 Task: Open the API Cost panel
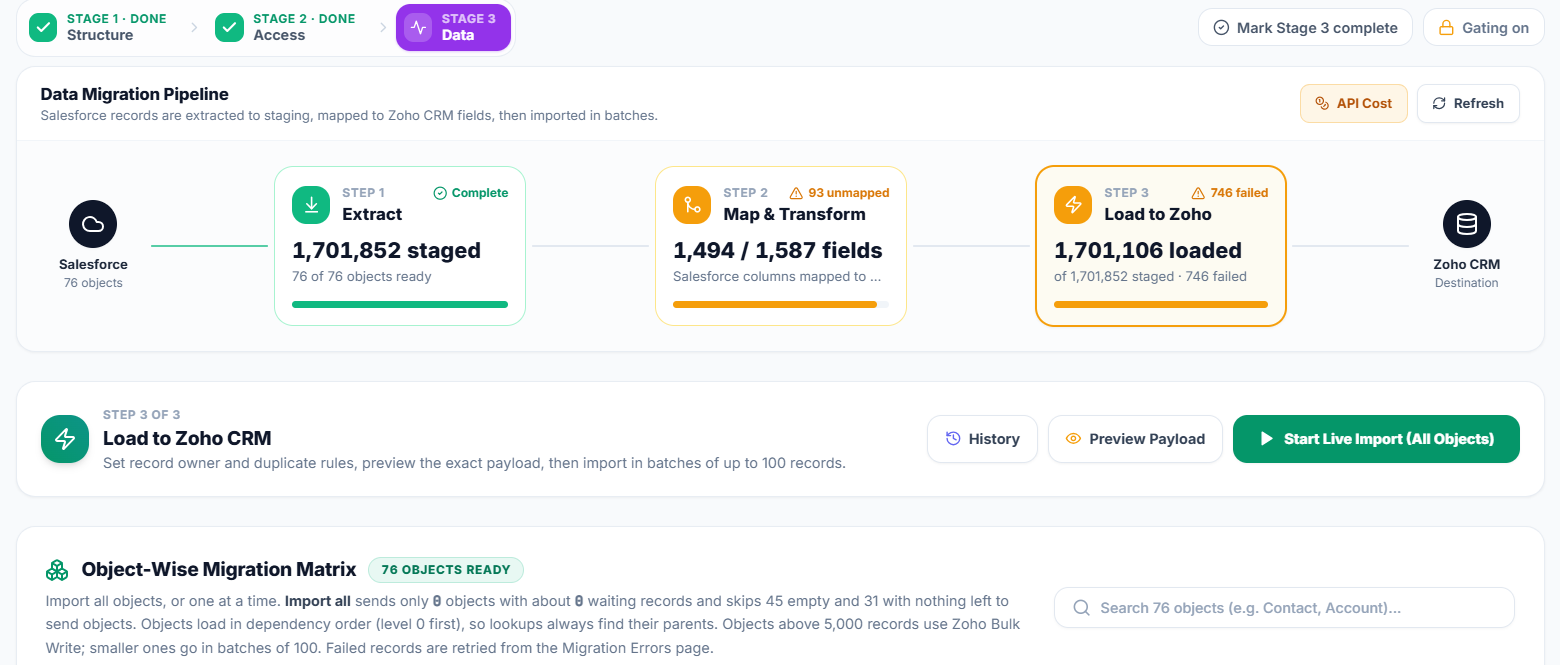point(1353,103)
